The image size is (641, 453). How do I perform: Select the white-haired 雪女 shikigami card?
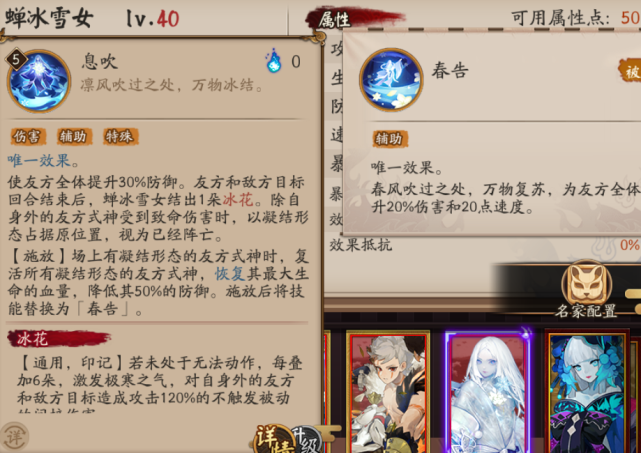point(488,392)
